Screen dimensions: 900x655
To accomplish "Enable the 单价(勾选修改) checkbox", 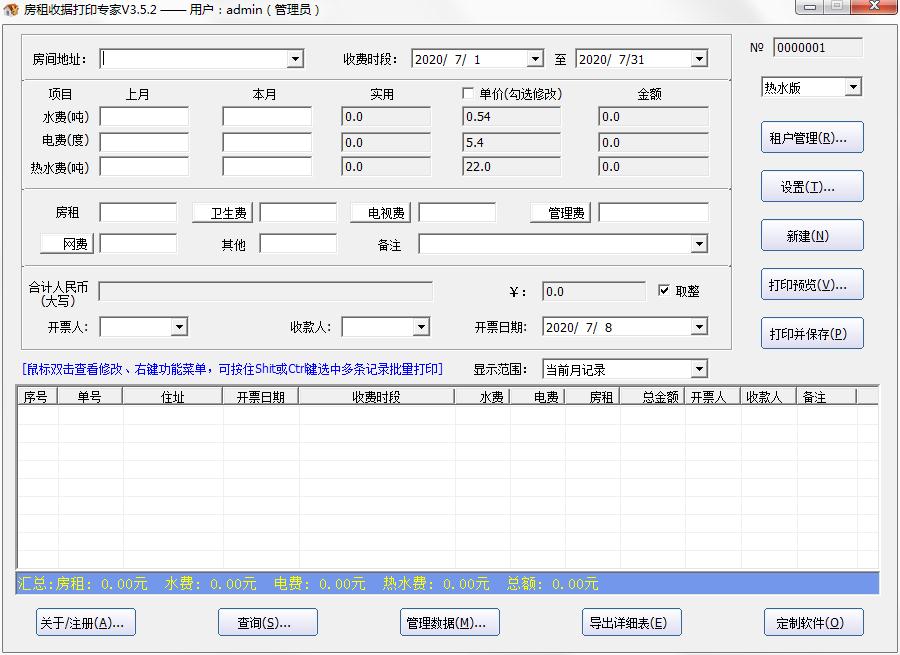I will click(x=468, y=94).
